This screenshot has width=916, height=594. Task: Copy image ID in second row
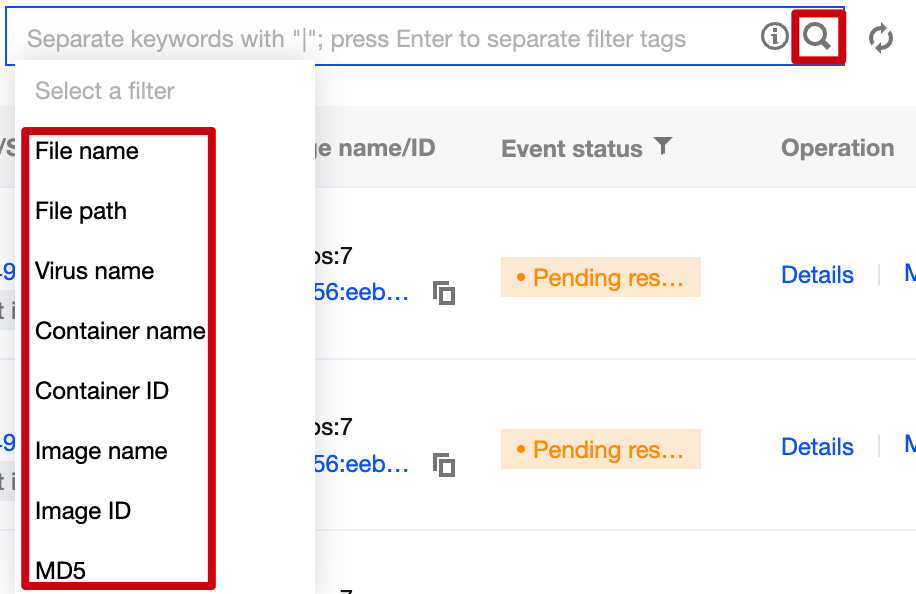pyautogui.click(x=444, y=465)
